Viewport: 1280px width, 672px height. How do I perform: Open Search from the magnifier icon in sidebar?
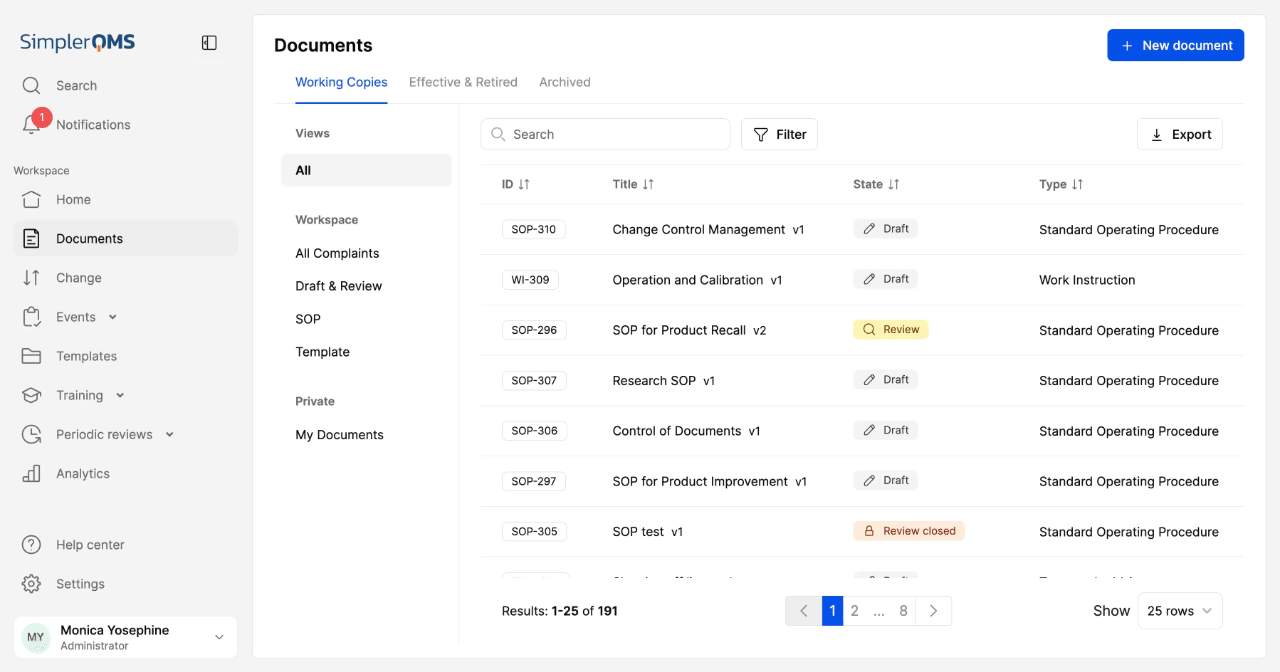31,86
